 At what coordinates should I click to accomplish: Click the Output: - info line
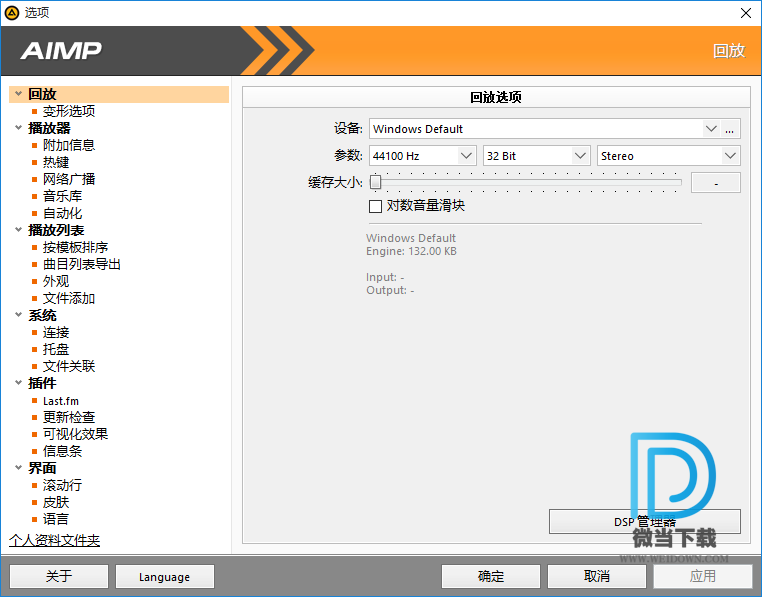tap(390, 290)
